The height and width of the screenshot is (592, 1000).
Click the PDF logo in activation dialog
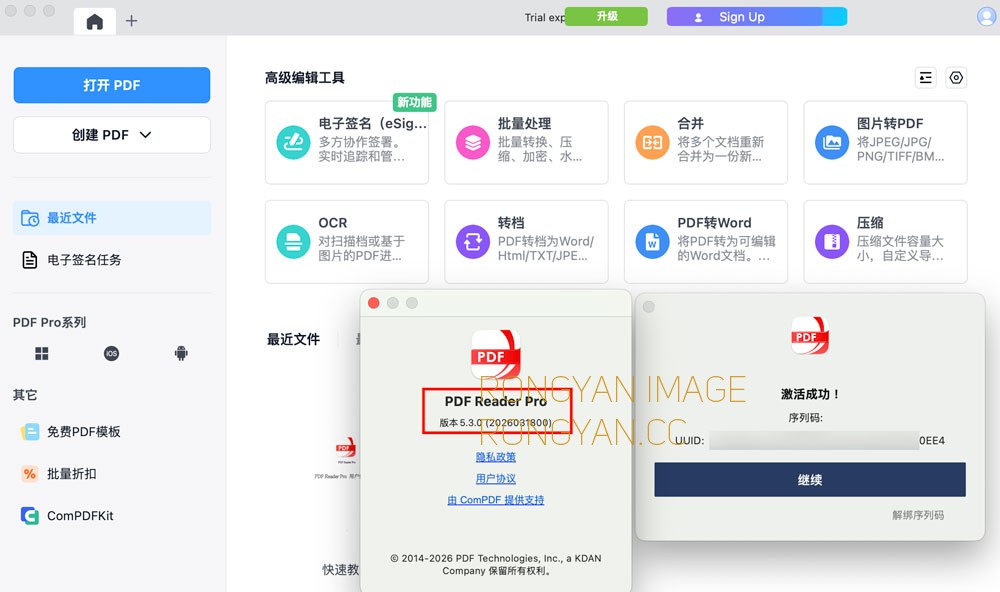click(810, 336)
